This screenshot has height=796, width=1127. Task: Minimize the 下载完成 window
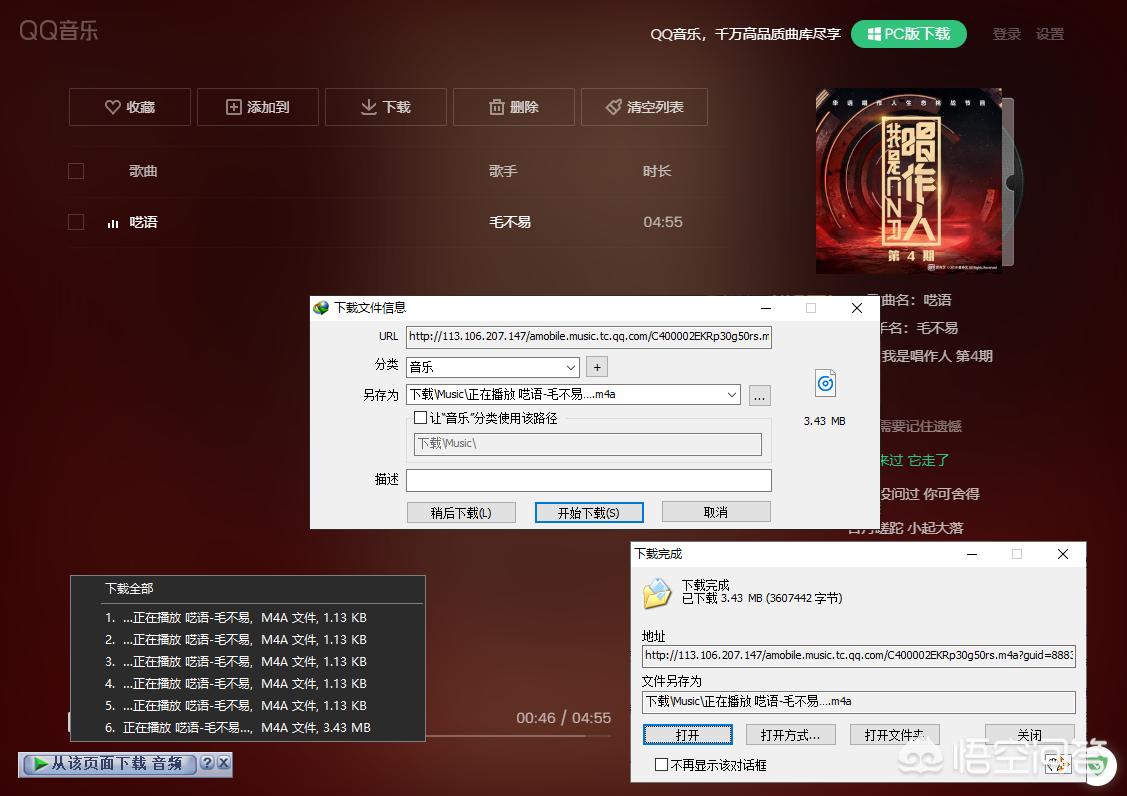[x=972, y=554]
